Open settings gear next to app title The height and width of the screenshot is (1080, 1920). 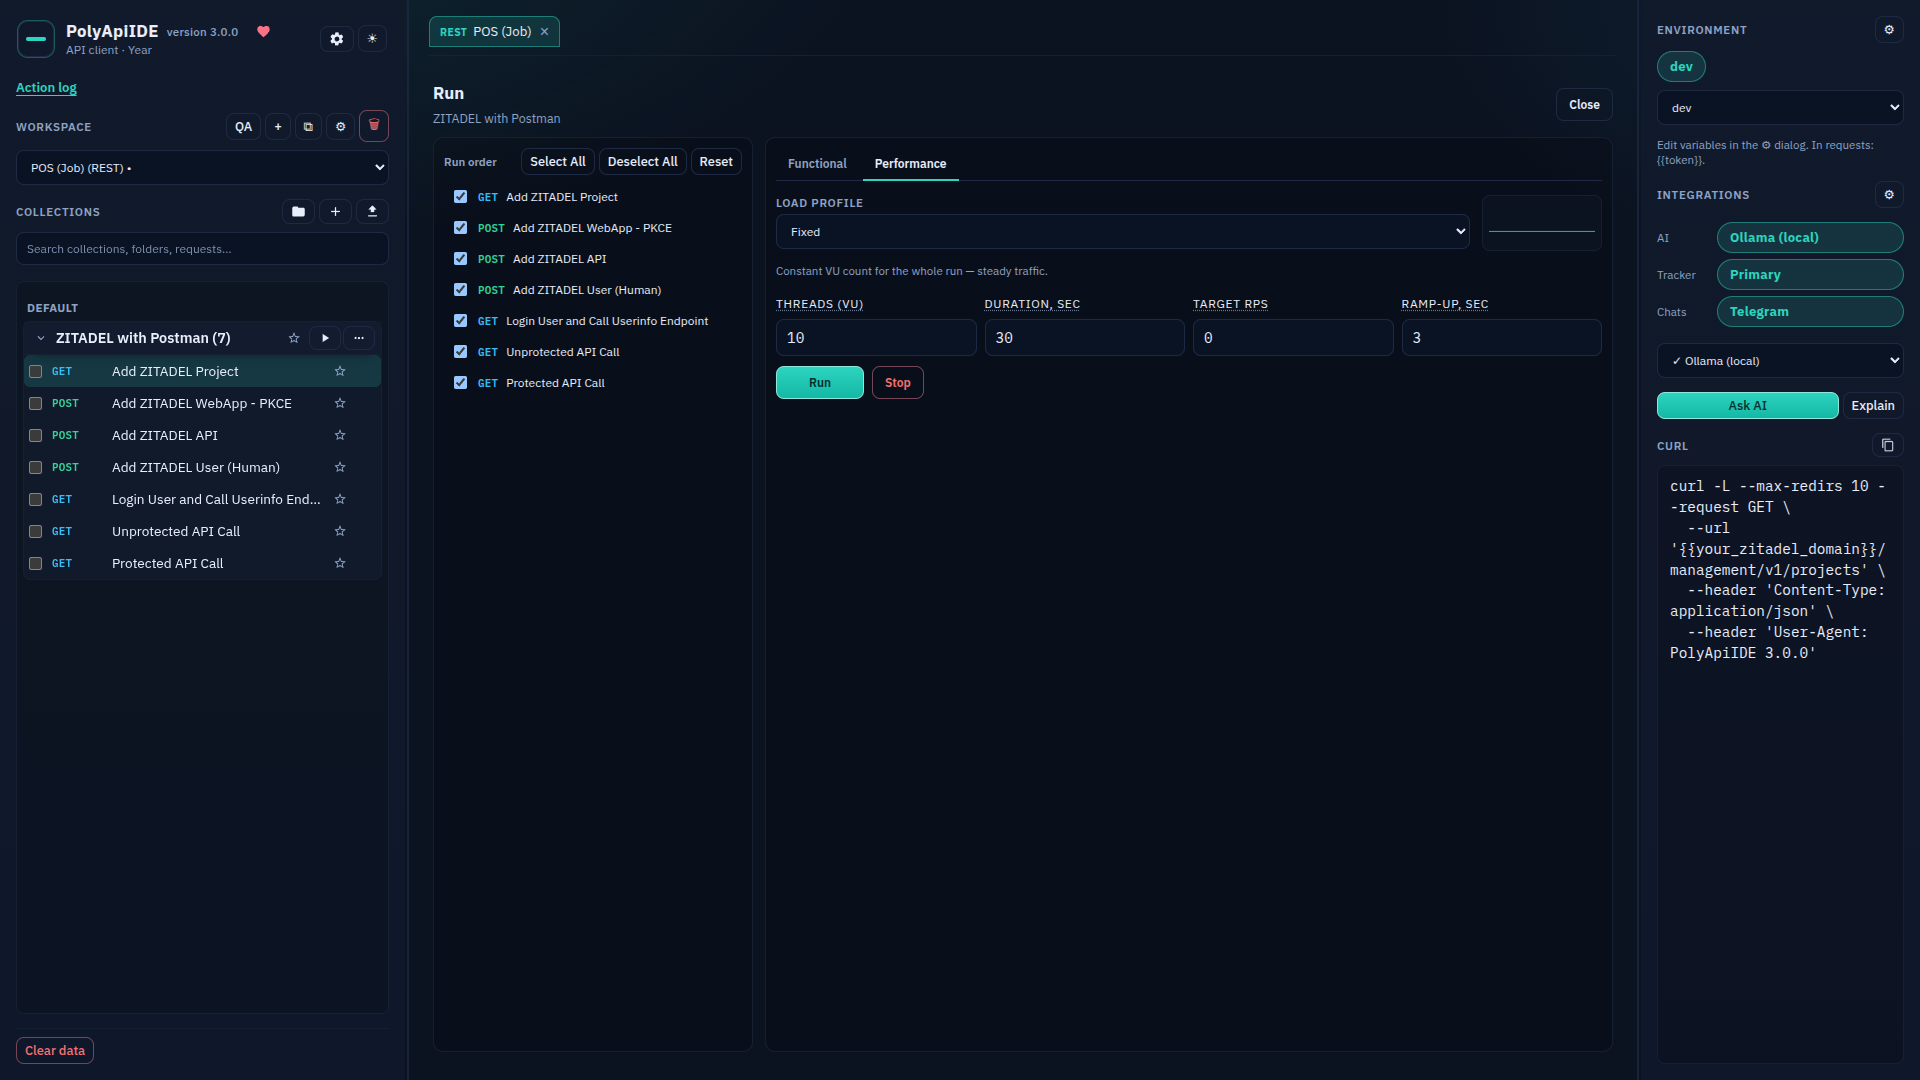(x=337, y=39)
